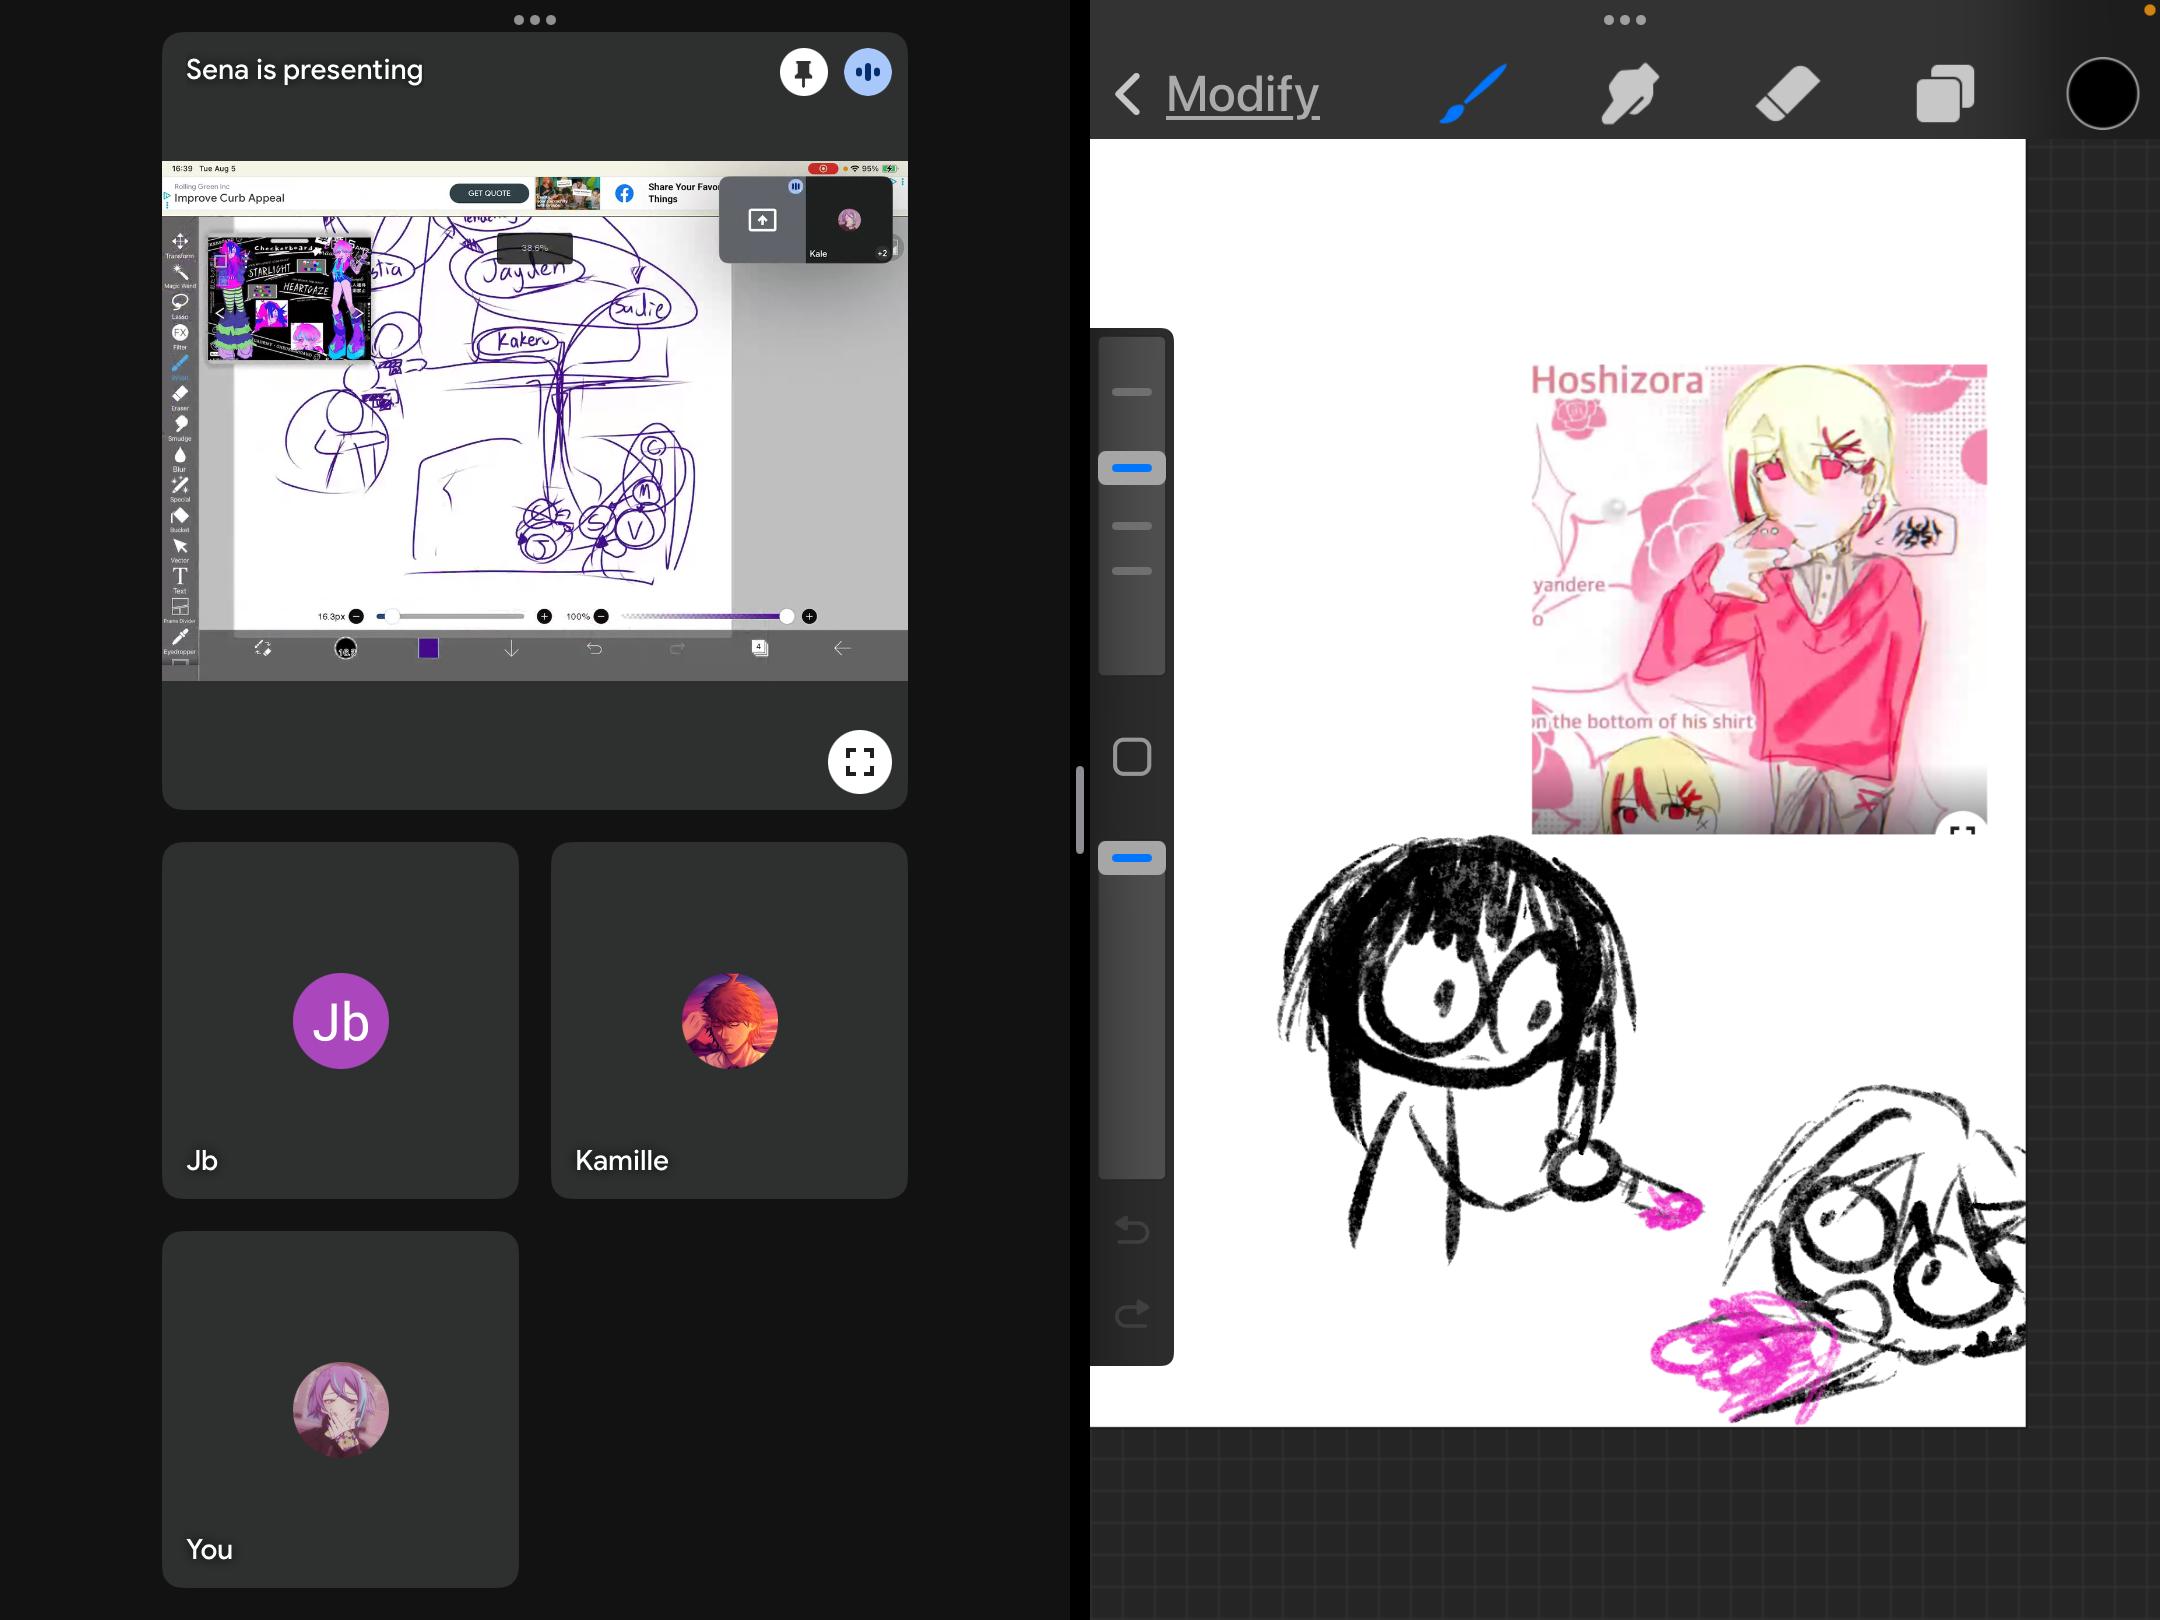Tap the Hoshizora reference image on the canvas
This screenshot has width=2160, height=1620.
tap(1759, 598)
